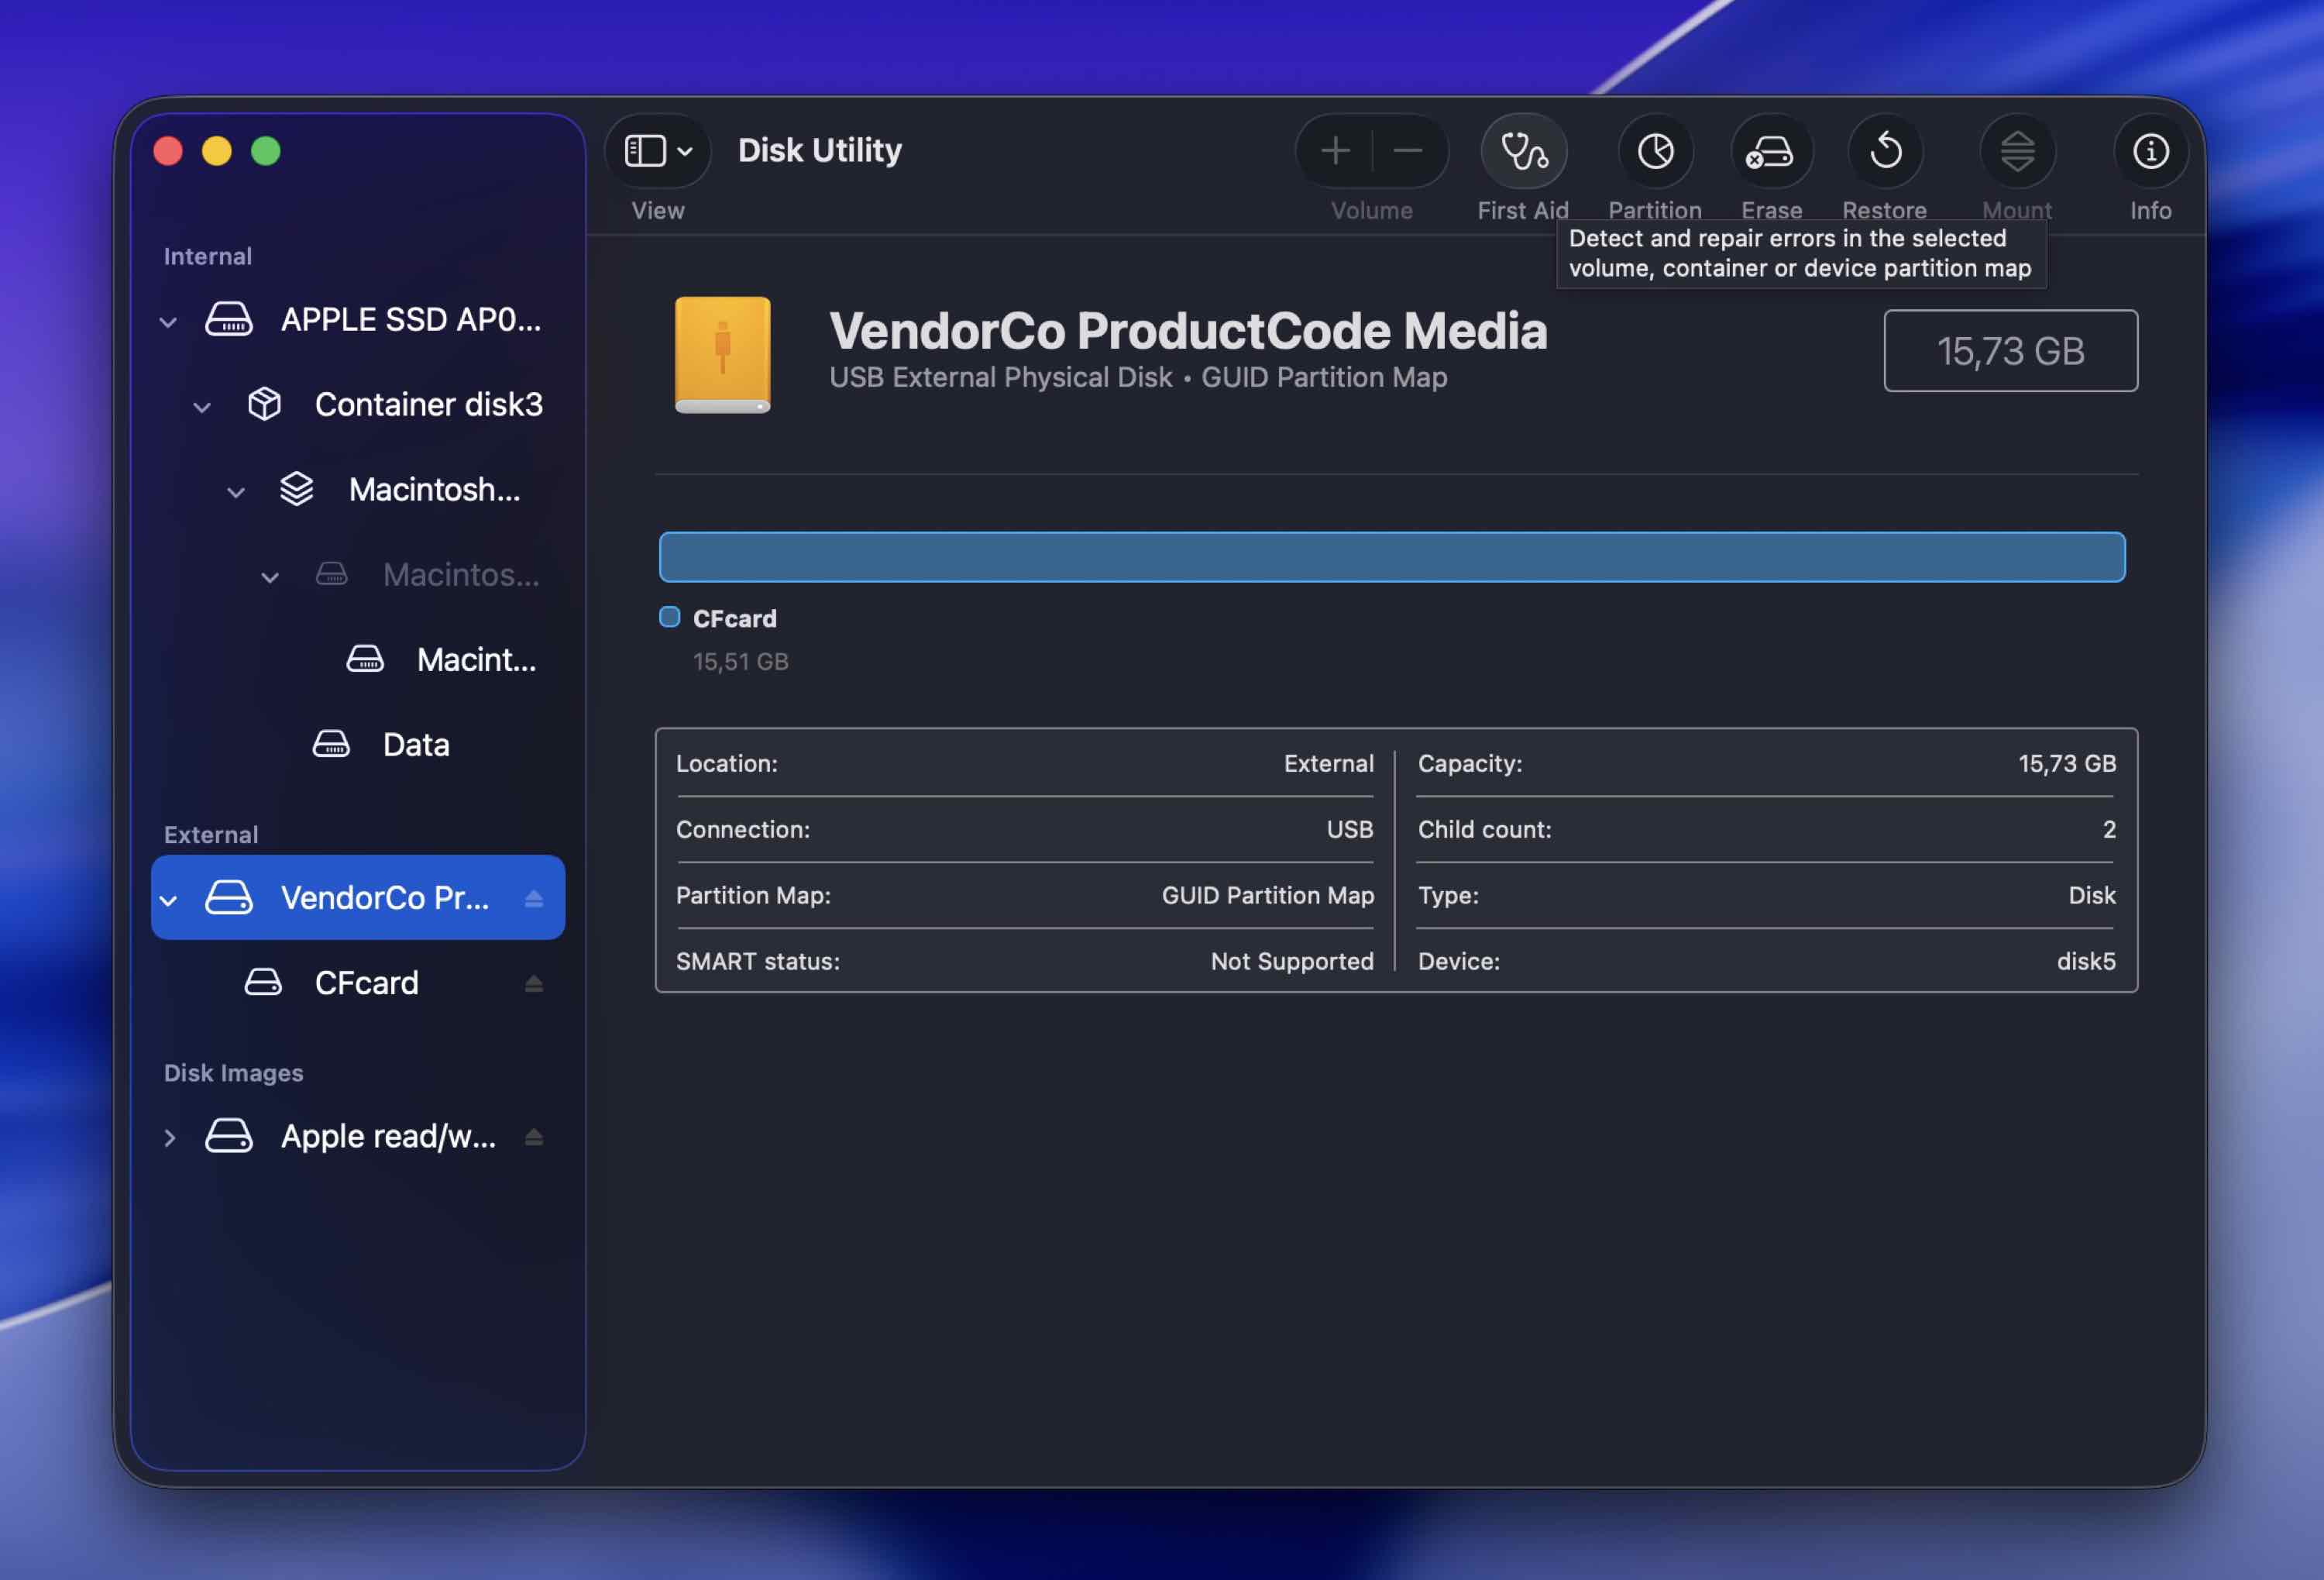Viewport: 2324px width, 1580px height.
Task: Eject the Apple read/w... disk image
Action: 534,1136
